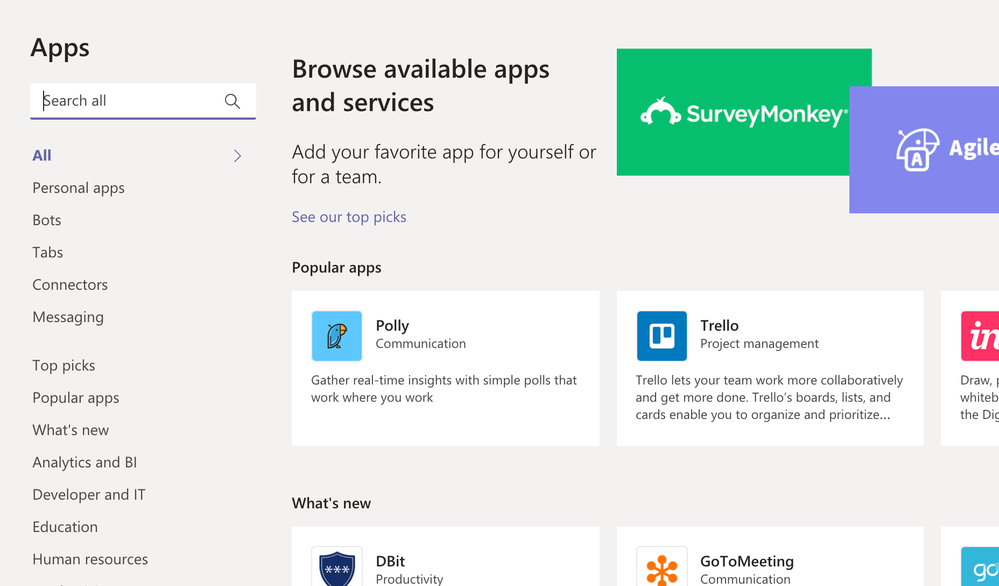Click Project management label under Trello
999x586 pixels.
(759, 344)
